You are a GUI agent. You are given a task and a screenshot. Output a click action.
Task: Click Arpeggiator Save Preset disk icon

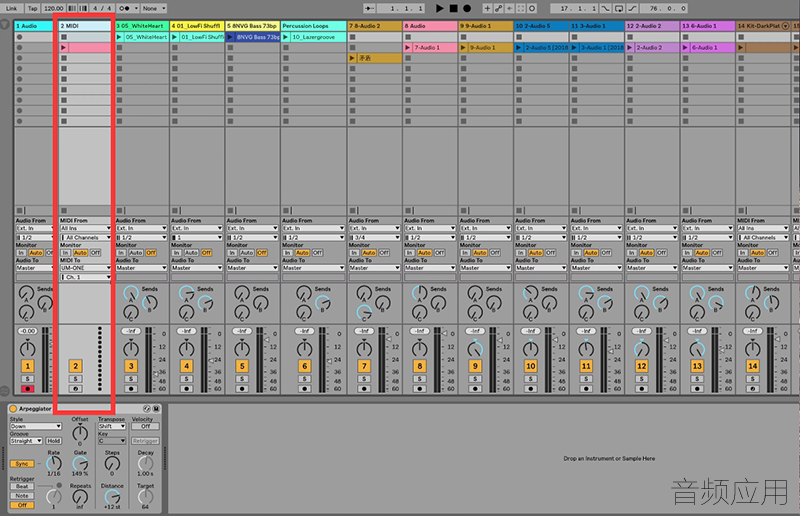click(156, 409)
